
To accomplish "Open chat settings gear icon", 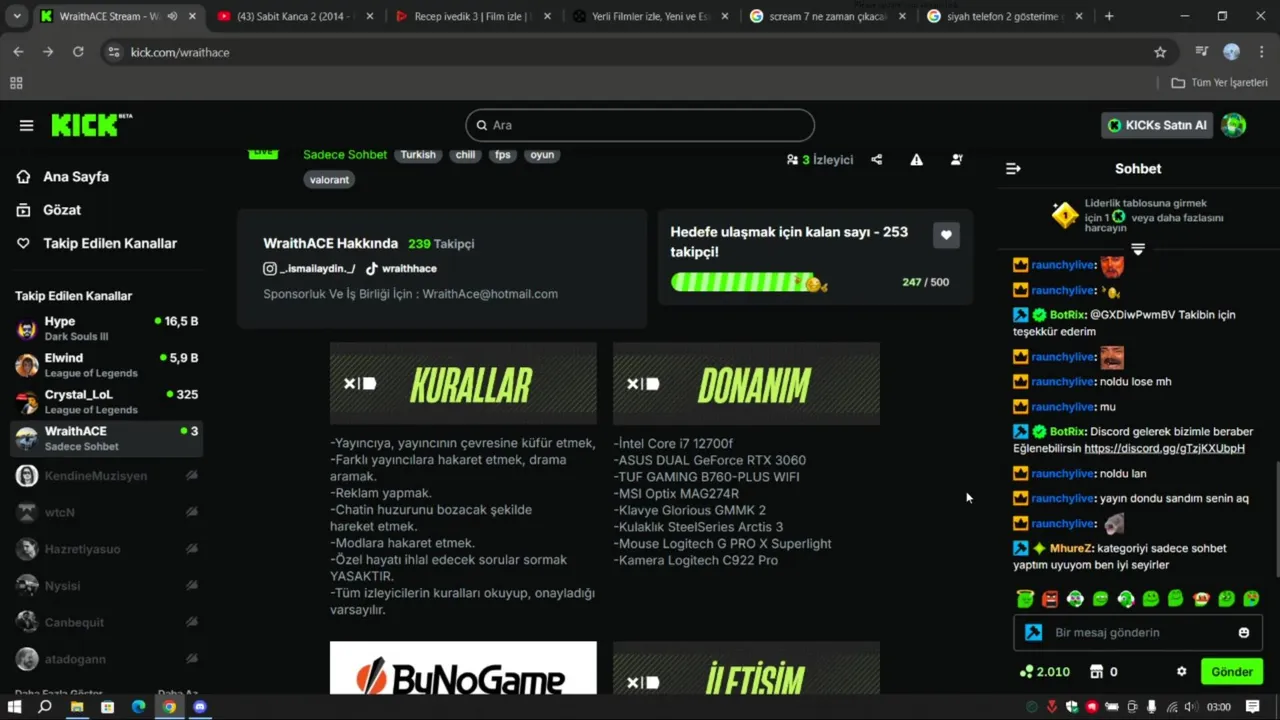I will [x=1181, y=672].
